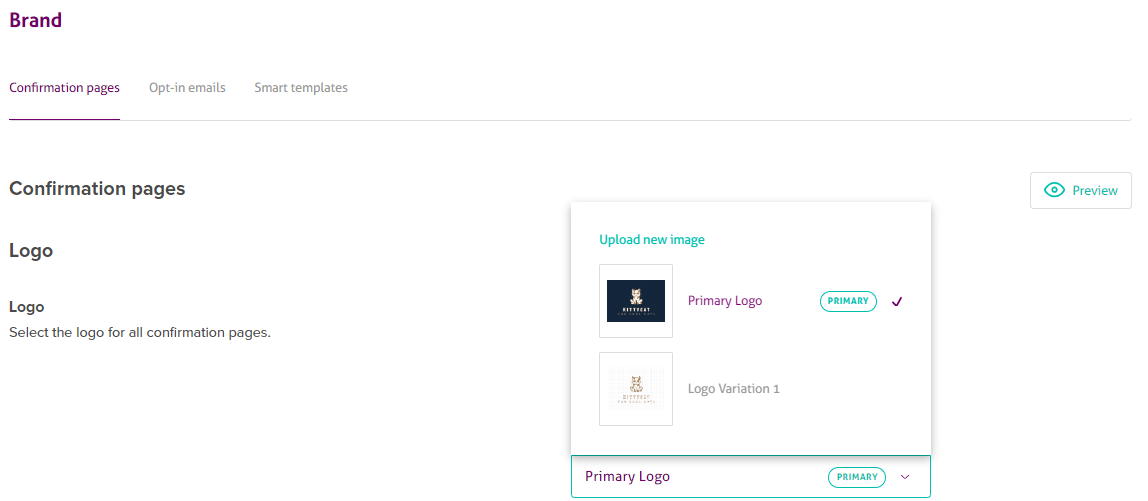Switch to Confirmation pages tab
The image size is (1148, 501).
pyautogui.click(x=64, y=88)
